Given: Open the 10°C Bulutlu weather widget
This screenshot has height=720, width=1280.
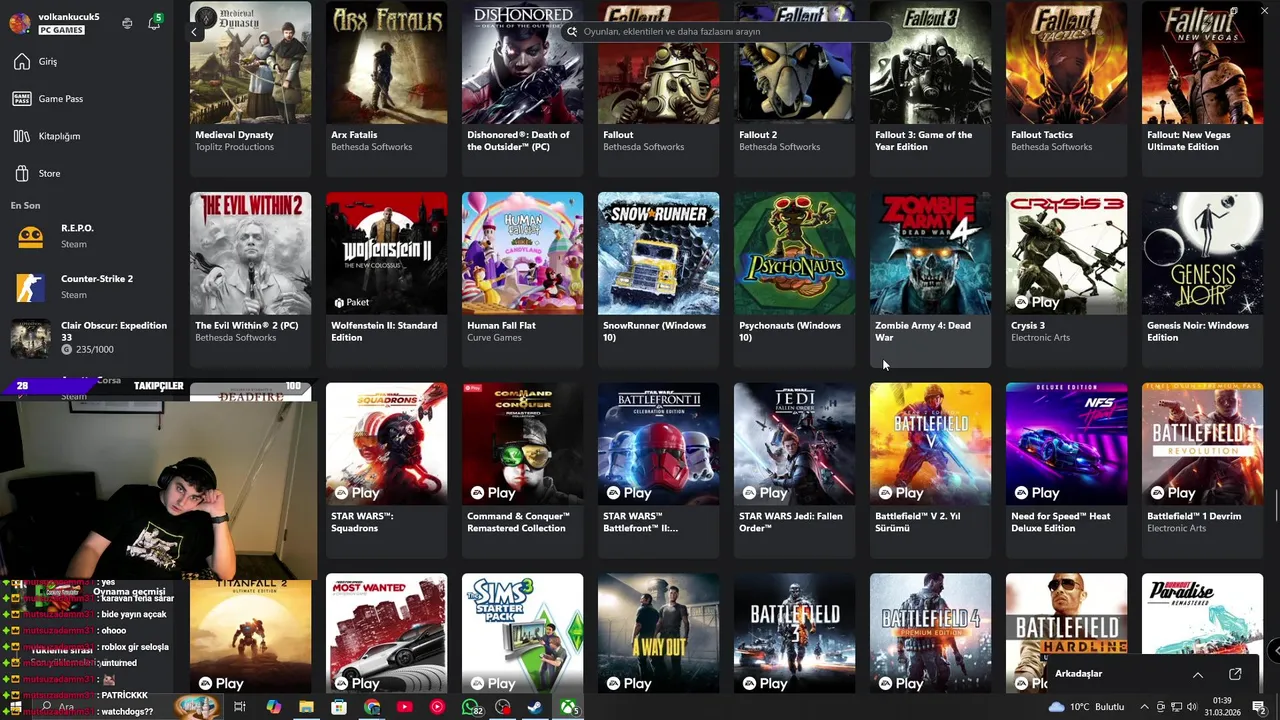Looking at the screenshot, I should point(1086,707).
